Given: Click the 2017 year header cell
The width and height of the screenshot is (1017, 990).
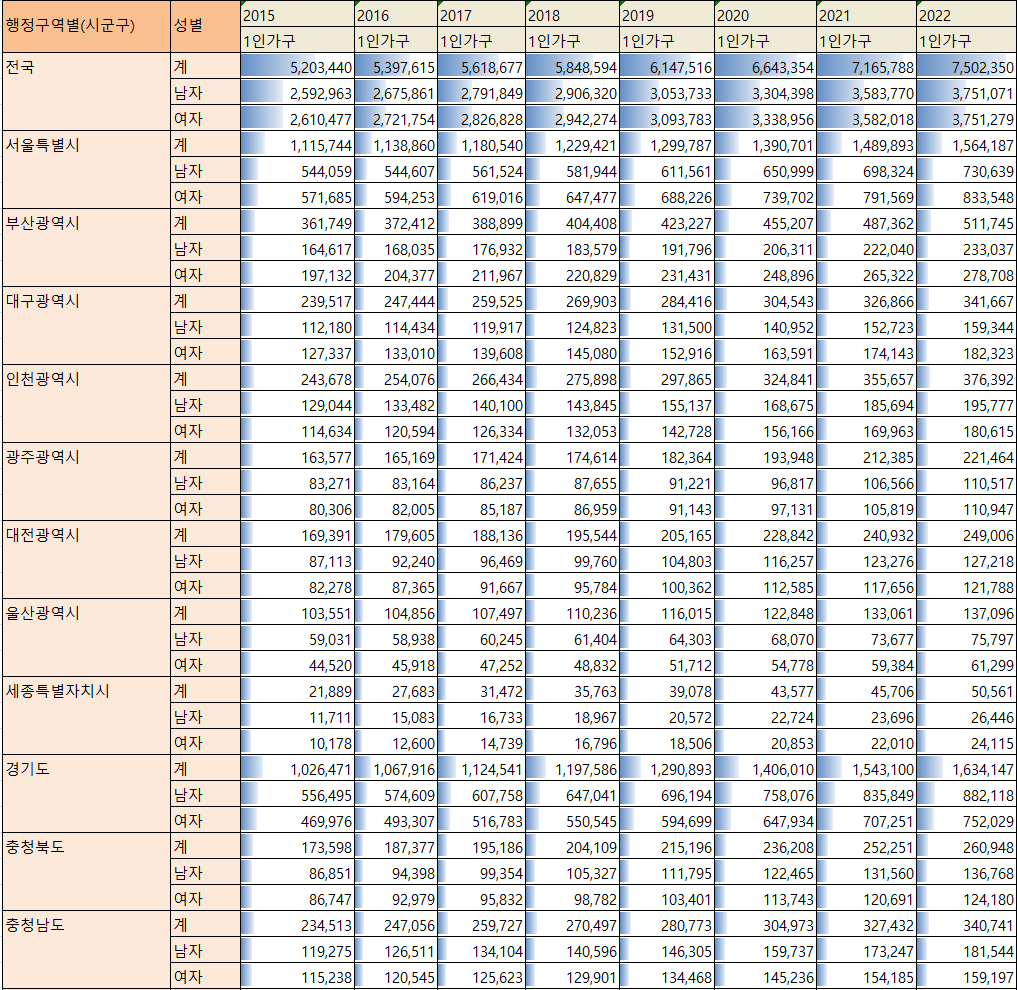Looking at the screenshot, I should click(x=481, y=14).
